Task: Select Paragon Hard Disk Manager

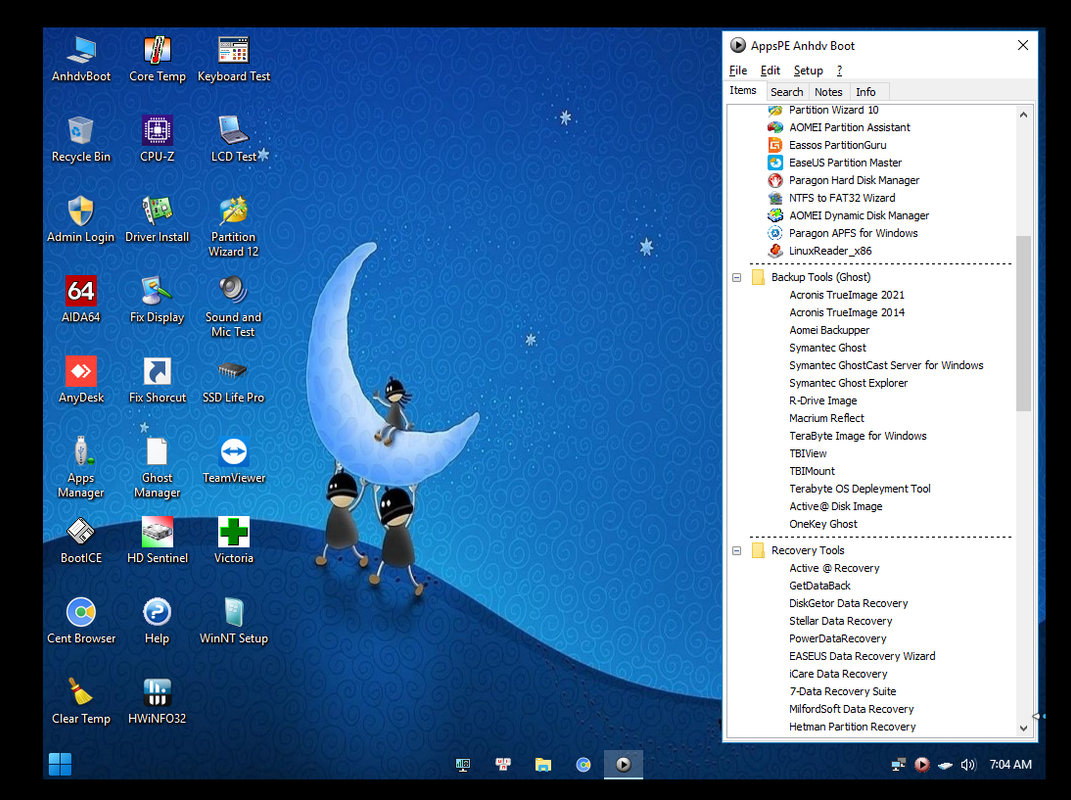Action: click(854, 180)
